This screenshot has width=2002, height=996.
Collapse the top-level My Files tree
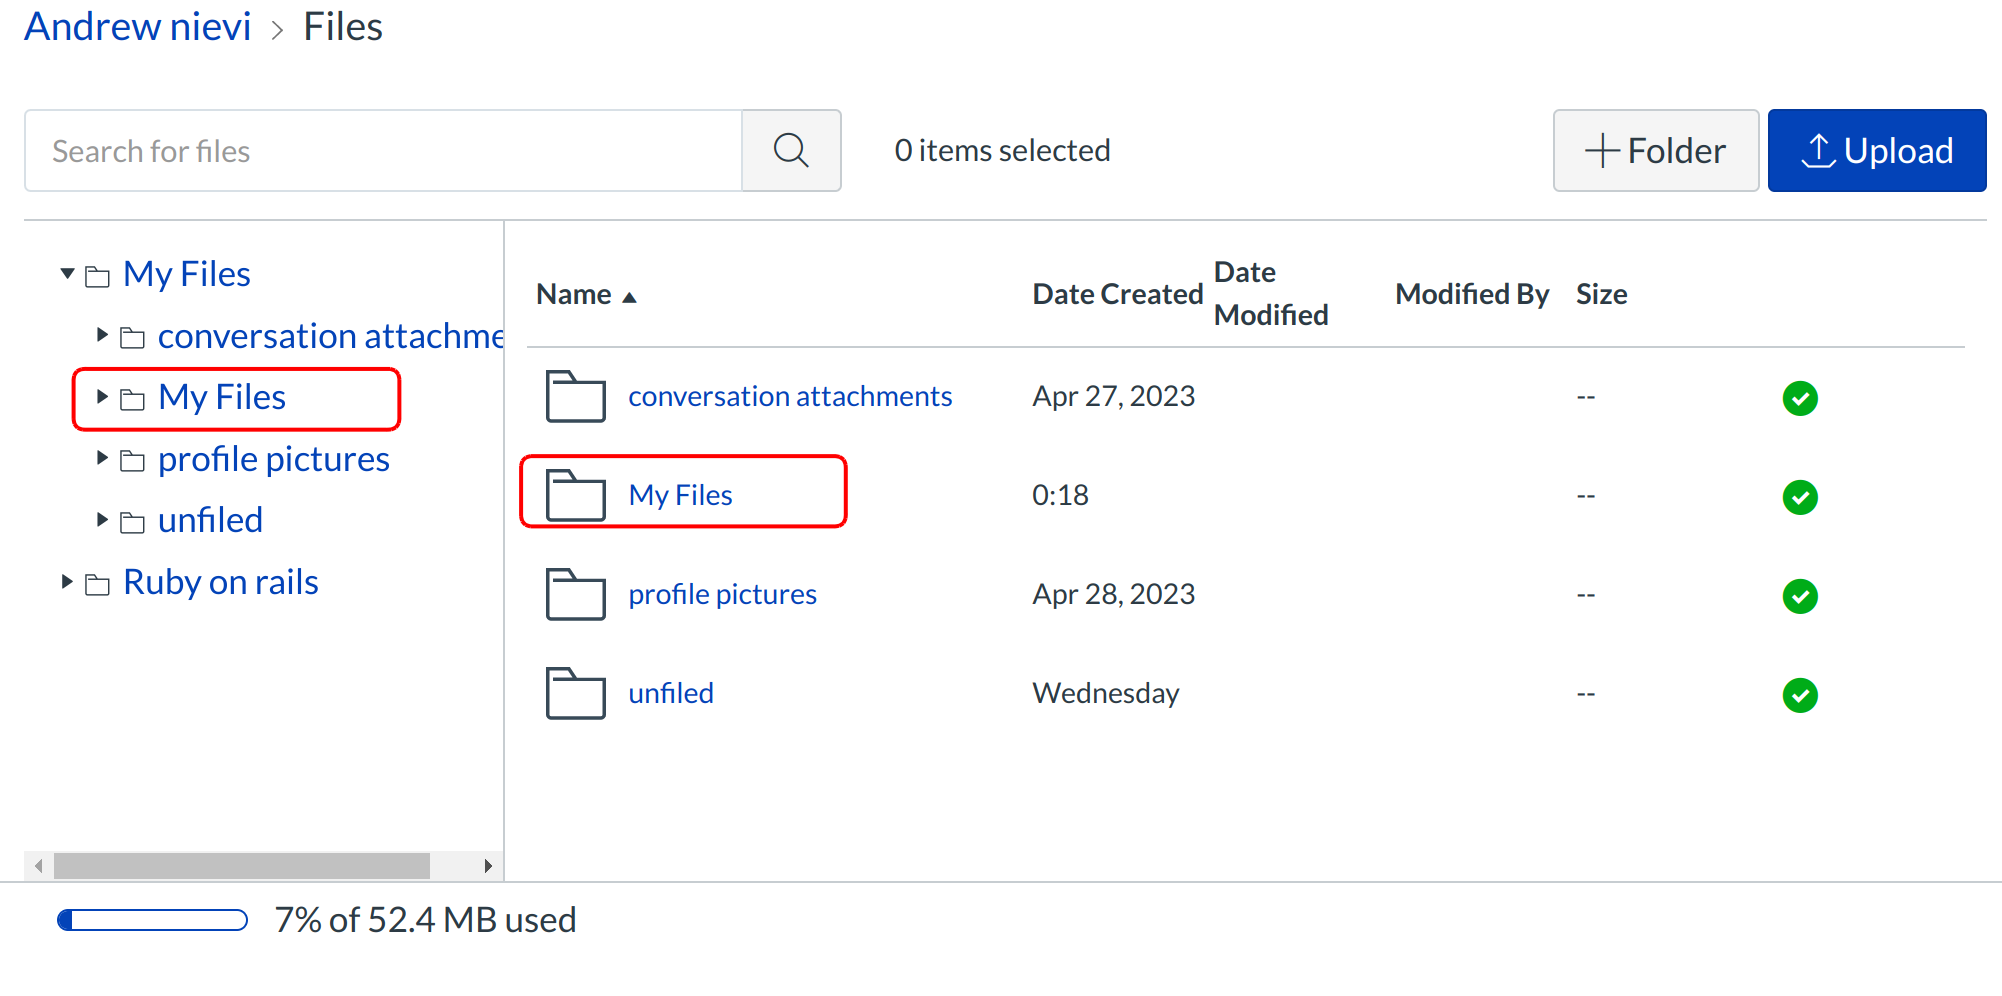(67, 274)
